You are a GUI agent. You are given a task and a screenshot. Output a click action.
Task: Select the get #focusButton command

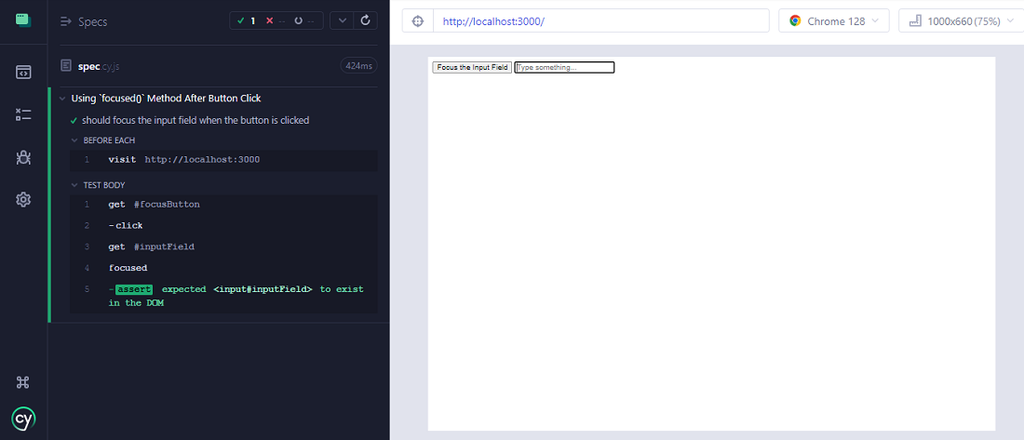[223, 204]
